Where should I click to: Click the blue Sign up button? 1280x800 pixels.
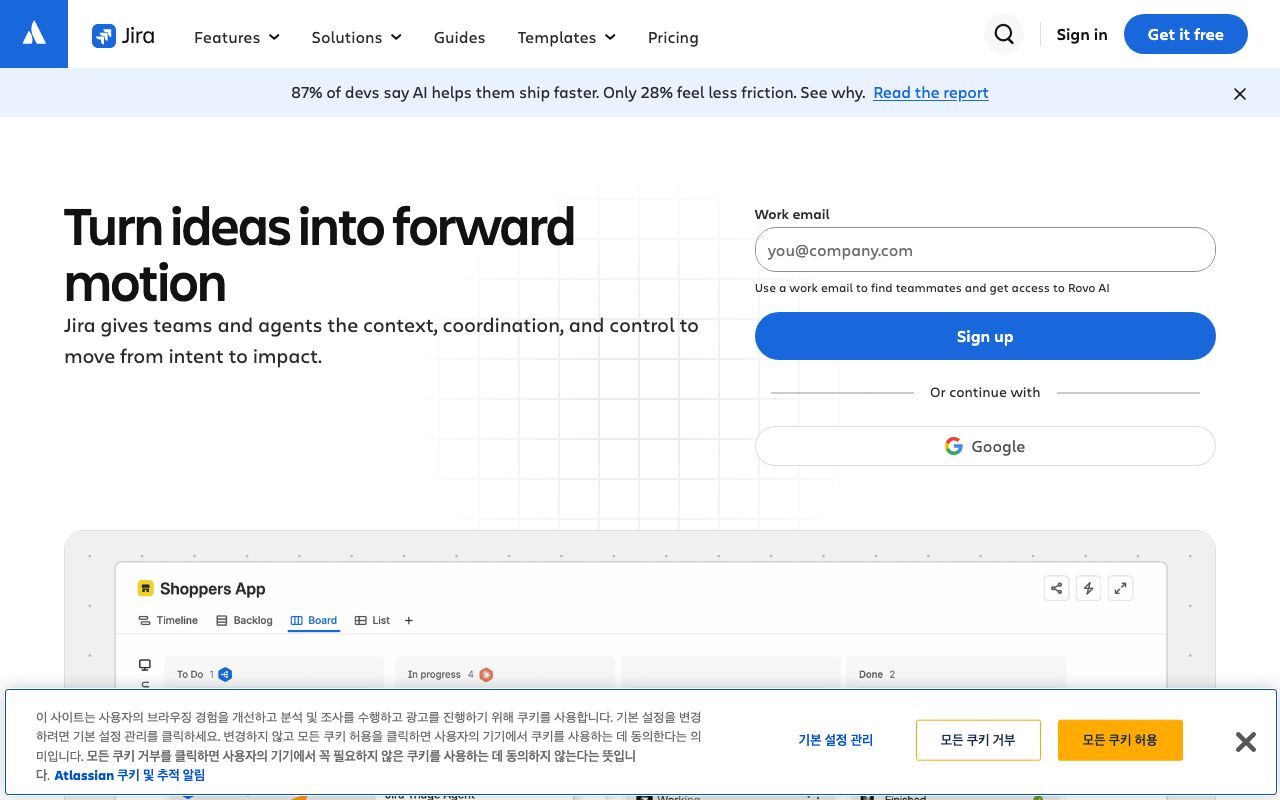[985, 336]
